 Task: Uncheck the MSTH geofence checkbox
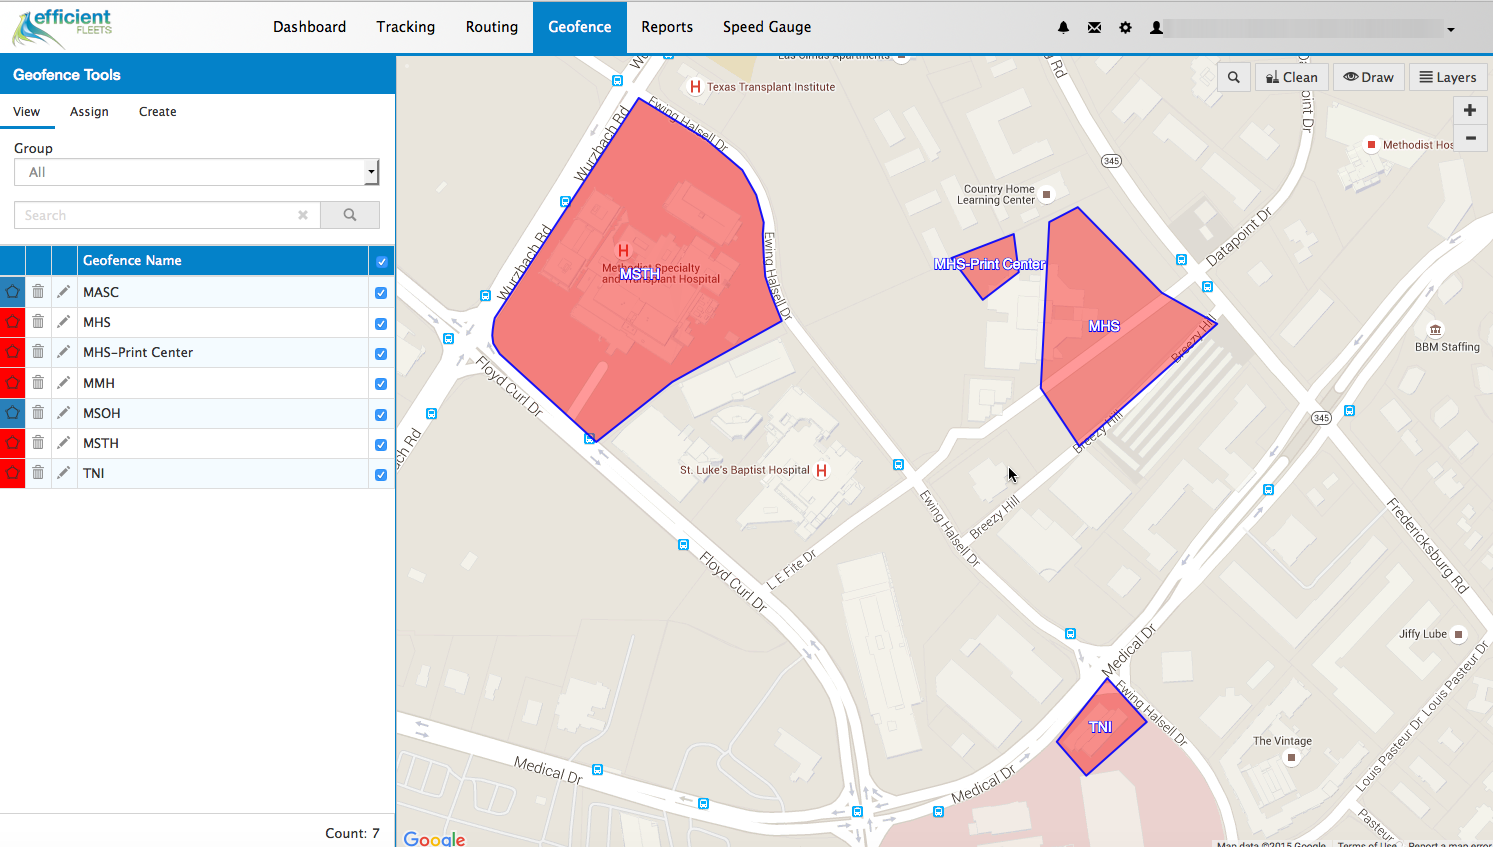(x=381, y=445)
